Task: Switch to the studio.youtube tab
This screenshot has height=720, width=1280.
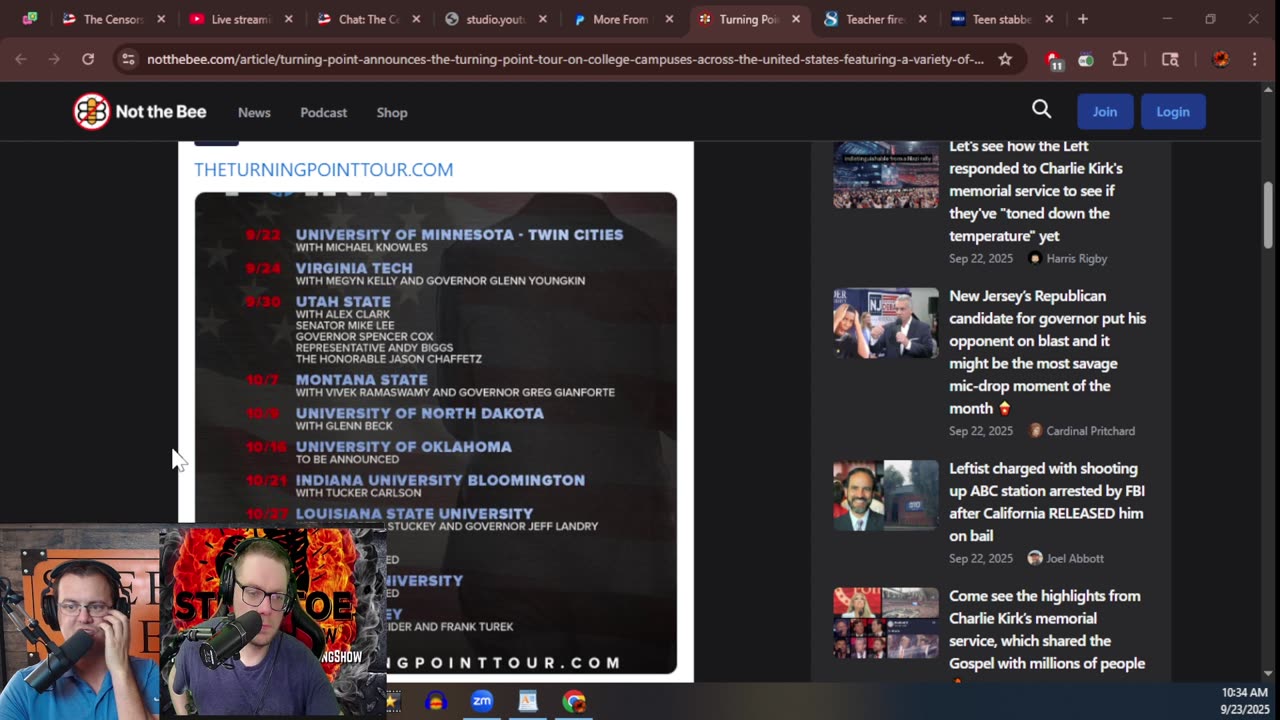Action: (494, 19)
